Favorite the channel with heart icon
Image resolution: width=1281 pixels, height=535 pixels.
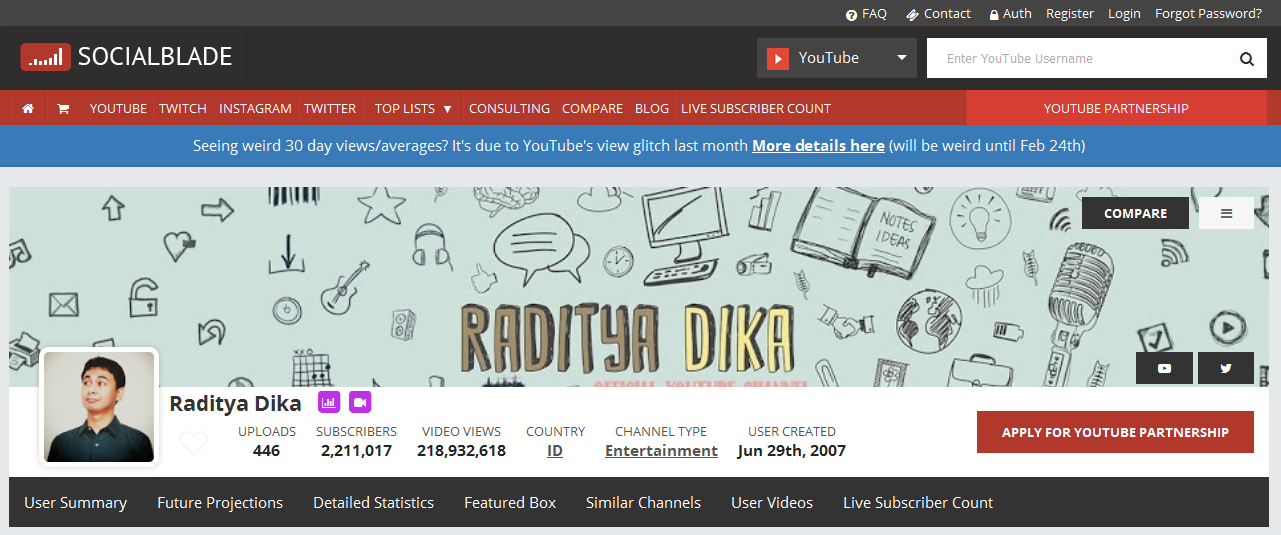point(194,442)
